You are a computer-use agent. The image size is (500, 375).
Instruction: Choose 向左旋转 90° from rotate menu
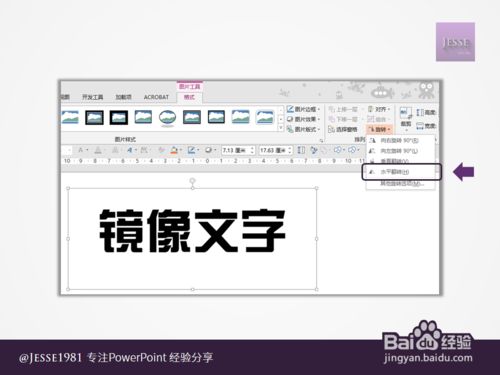[x=401, y=151]
